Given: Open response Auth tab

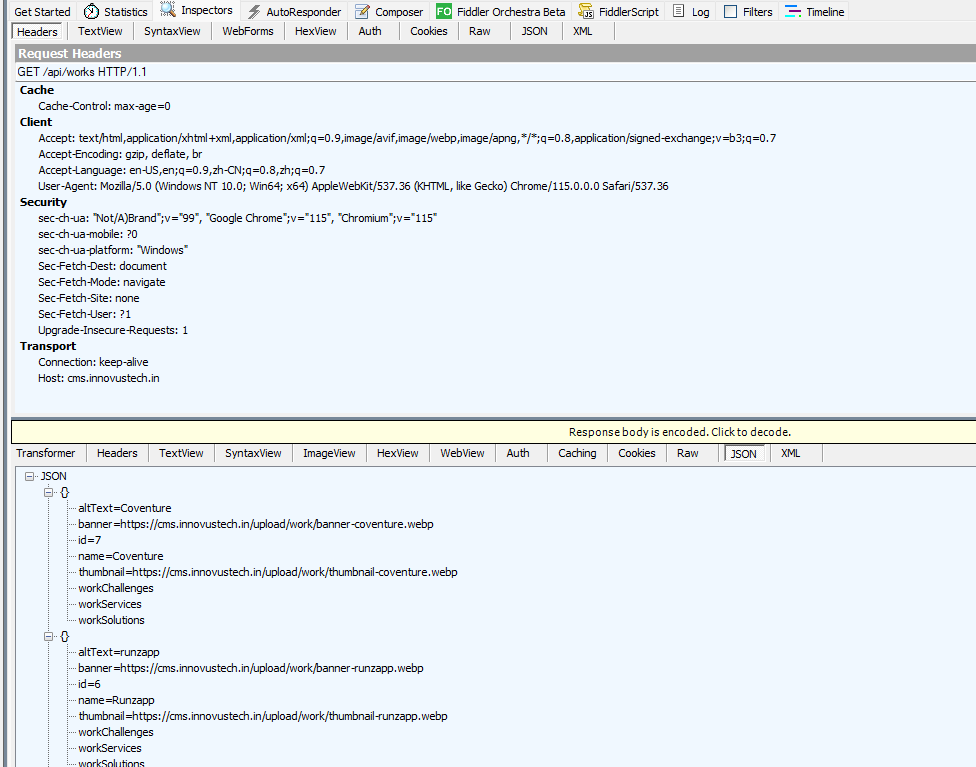Looking at the screenshot, I should (x=518, y=453).
